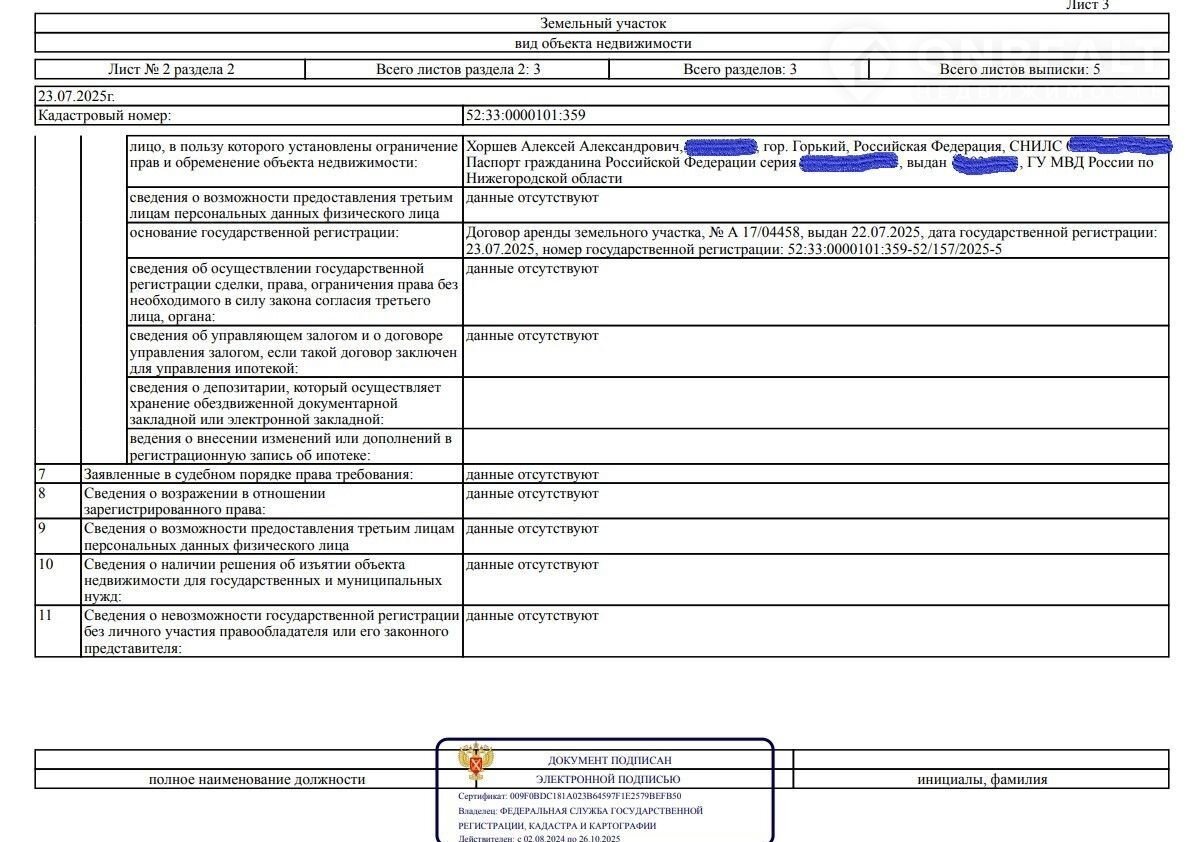Viewport: 1200px width, 842px height.
Task: Click the 'Всего разделов: 3' cell
Action: [739, 69]
